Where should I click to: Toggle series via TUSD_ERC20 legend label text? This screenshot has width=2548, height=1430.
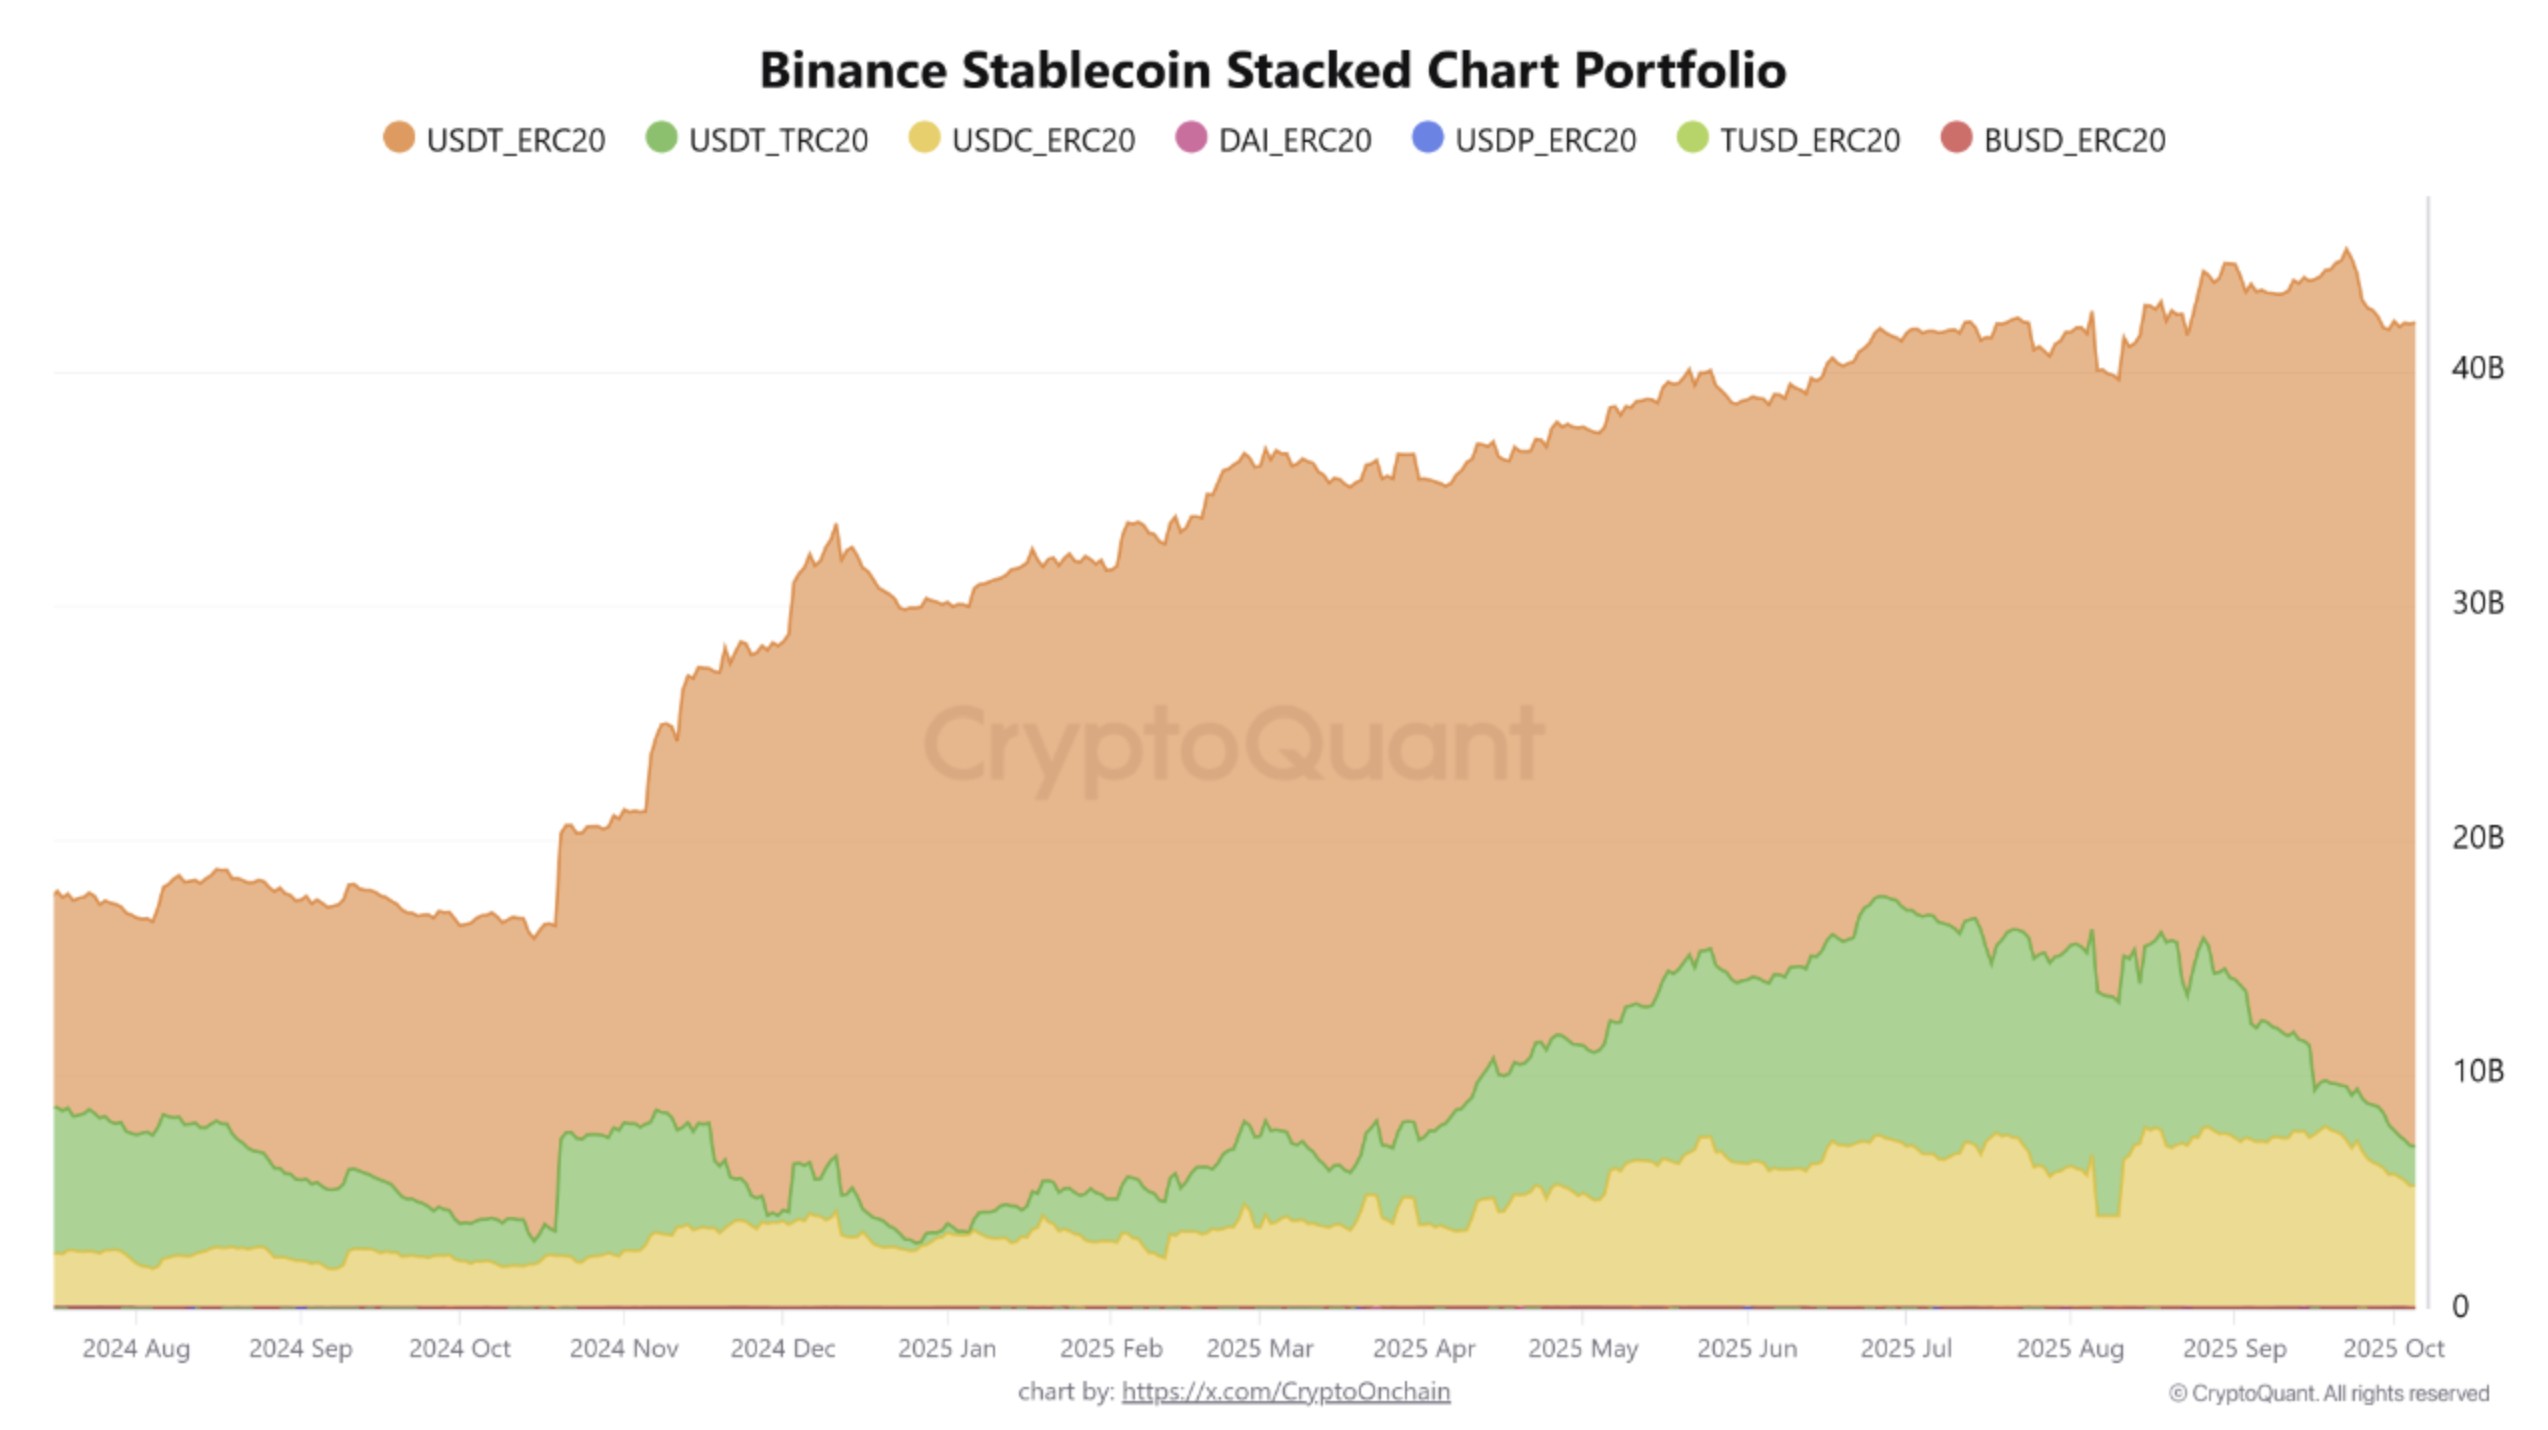1809,140
